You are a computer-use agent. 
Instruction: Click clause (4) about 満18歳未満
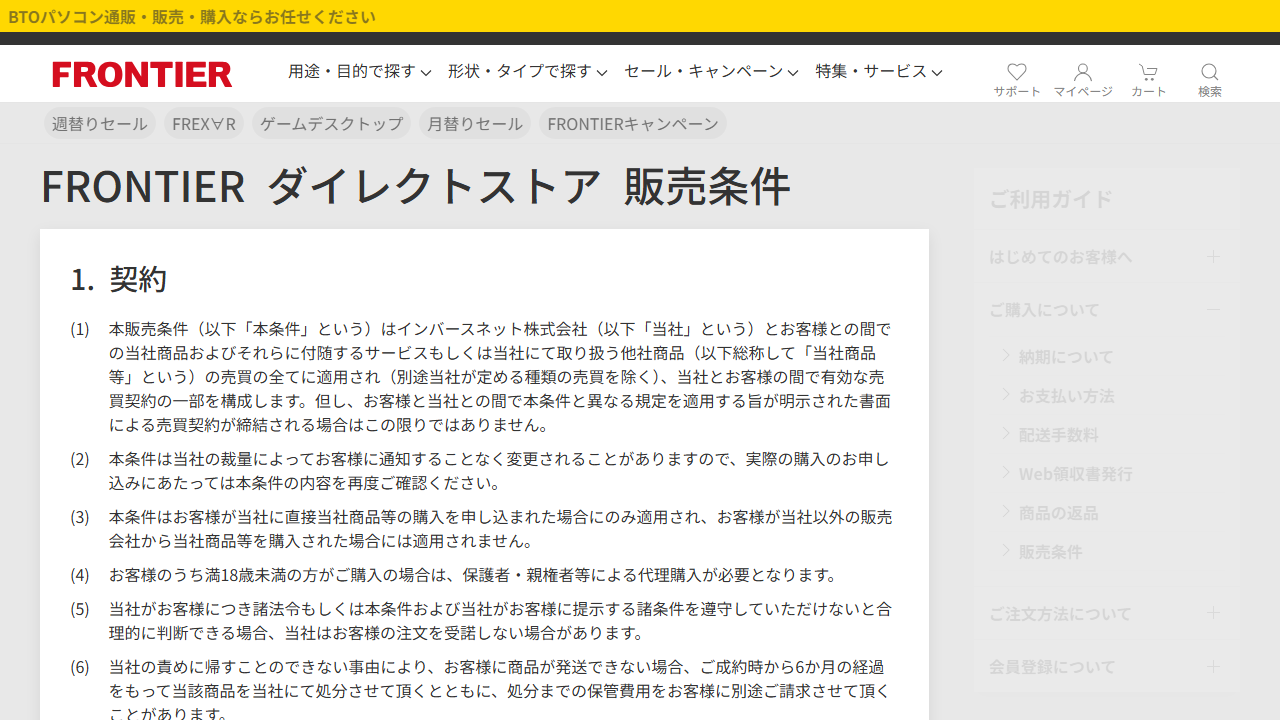tap(473, 575)
